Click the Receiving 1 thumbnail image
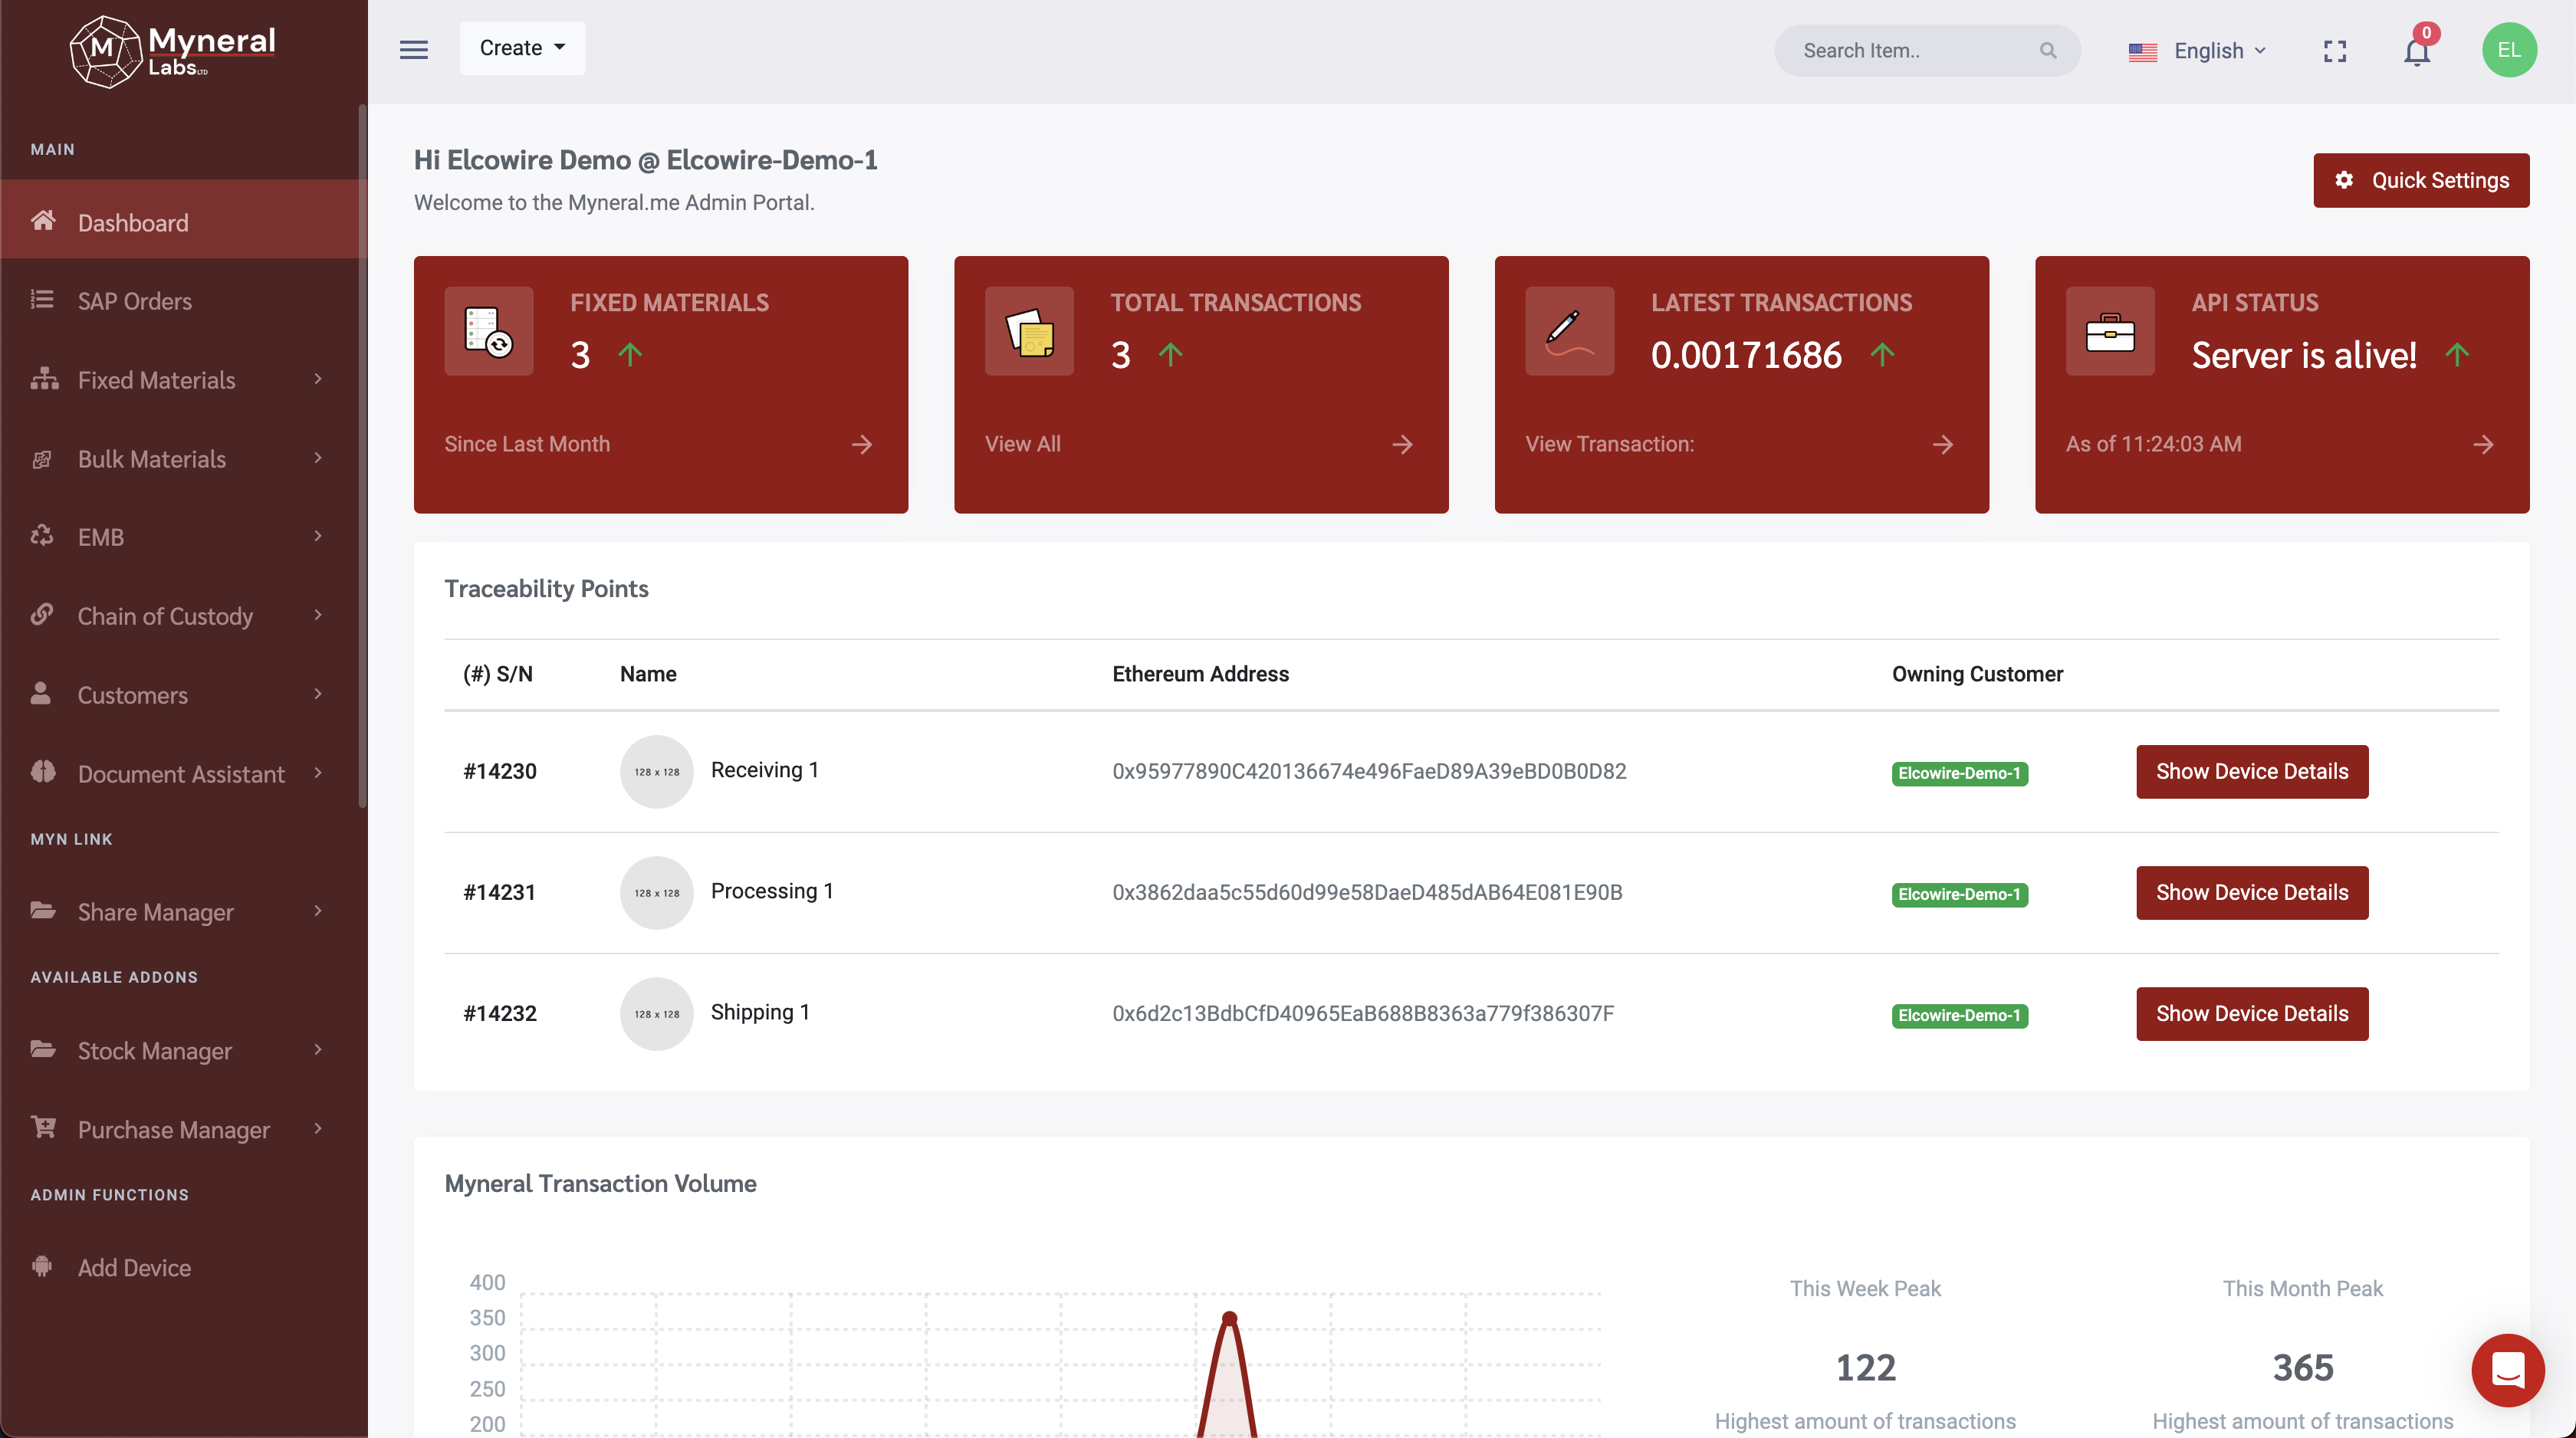 pyautogui.click(x=656, y=771)
